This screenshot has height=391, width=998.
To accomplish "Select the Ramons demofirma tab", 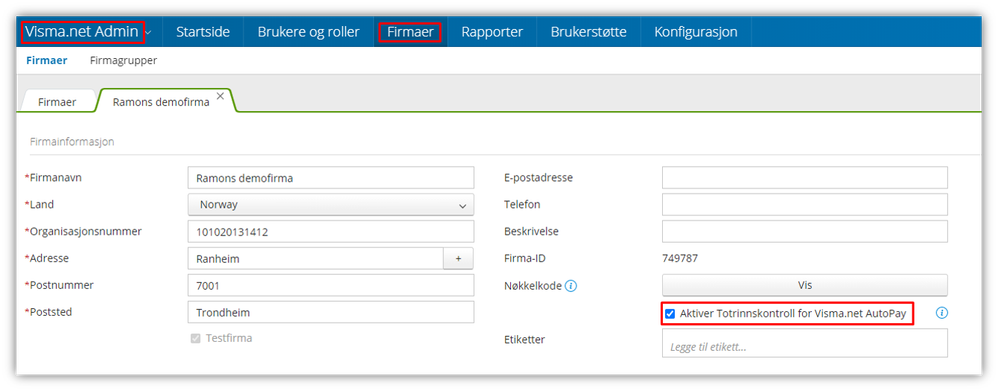I will click(x=161, y=102).
